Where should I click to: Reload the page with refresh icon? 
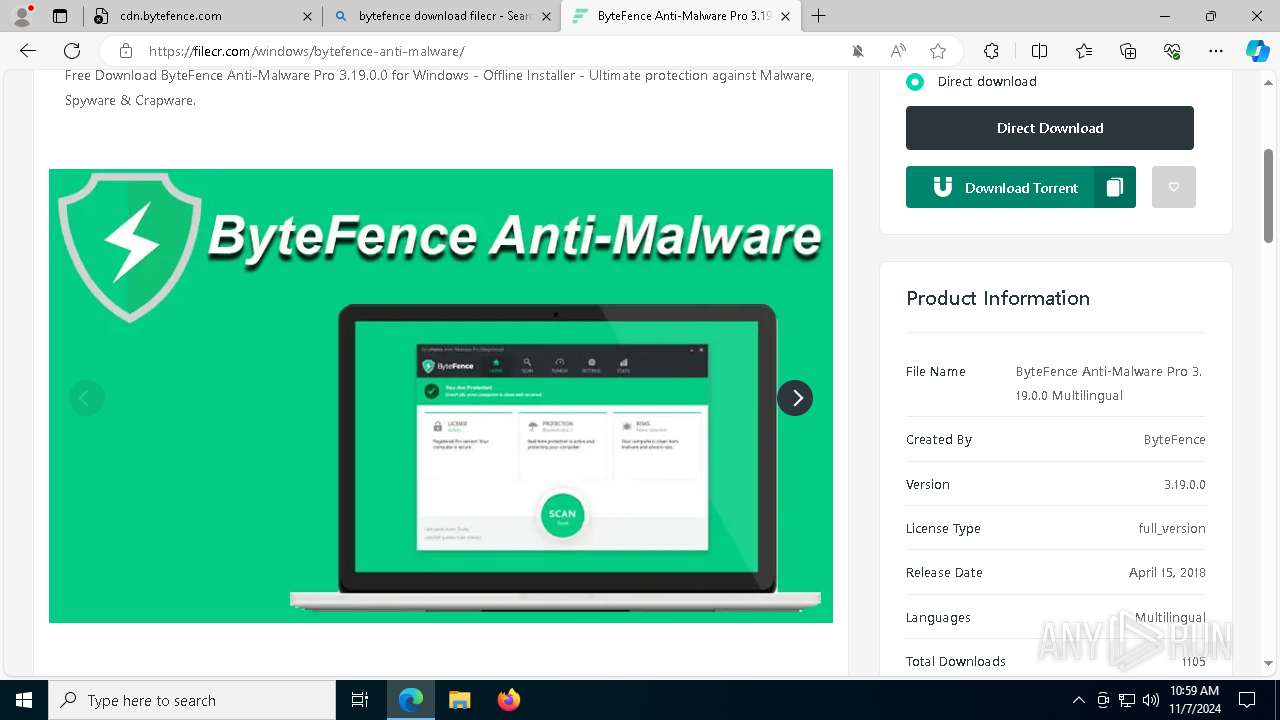pos(72,51)
